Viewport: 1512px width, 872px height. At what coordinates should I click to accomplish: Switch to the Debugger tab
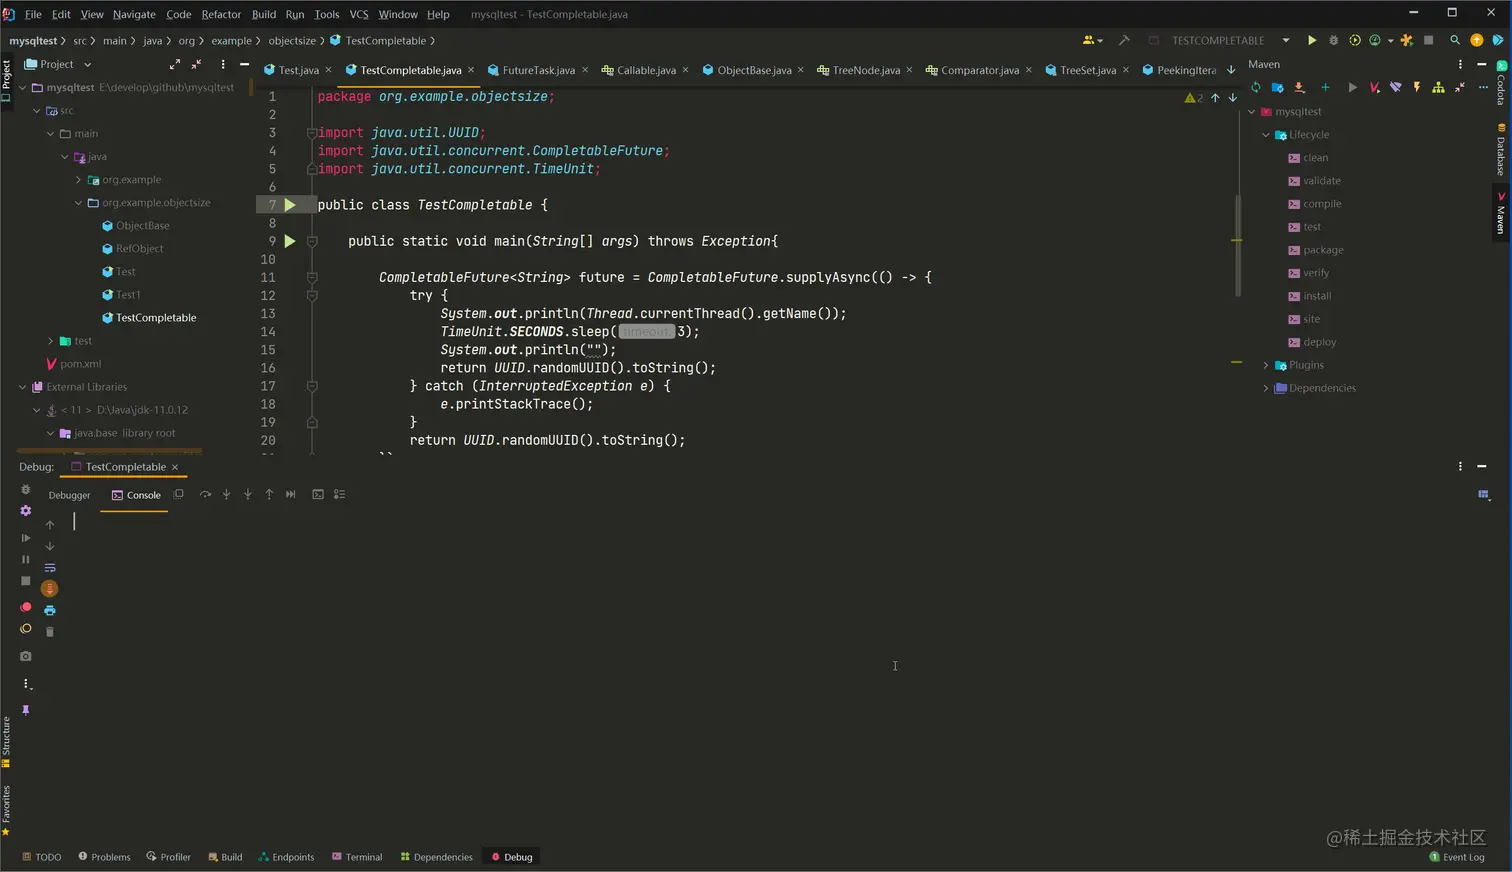point(69,494)
